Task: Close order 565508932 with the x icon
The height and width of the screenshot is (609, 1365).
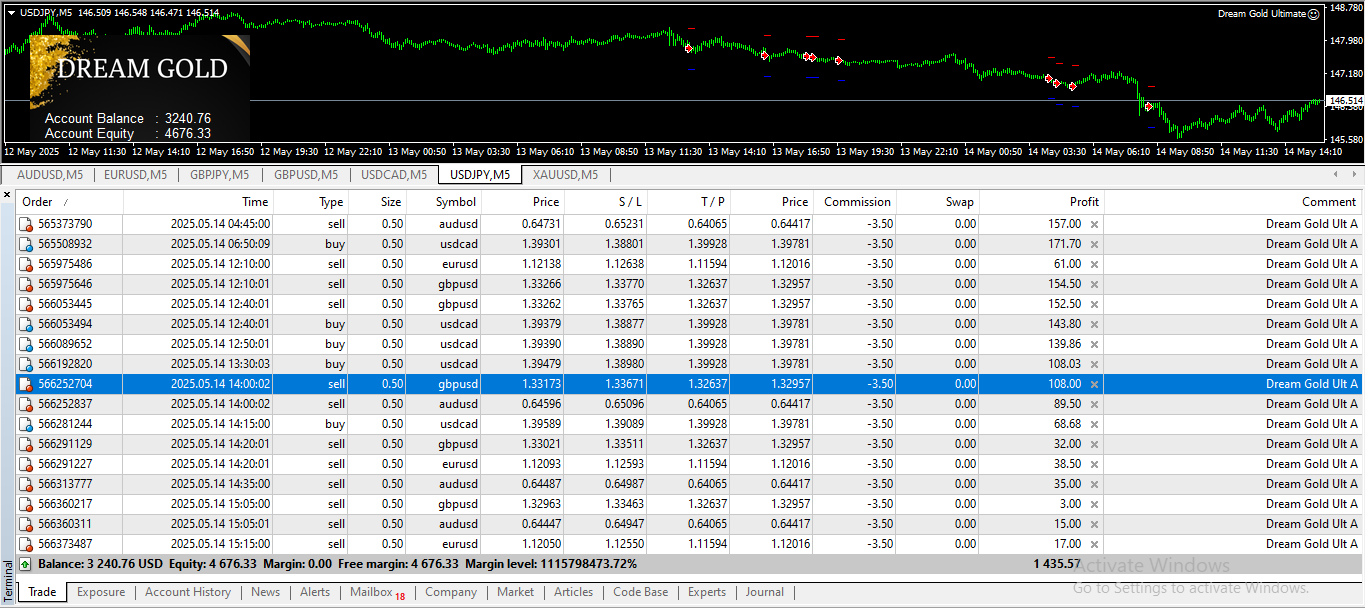Action: [1094, 244]
